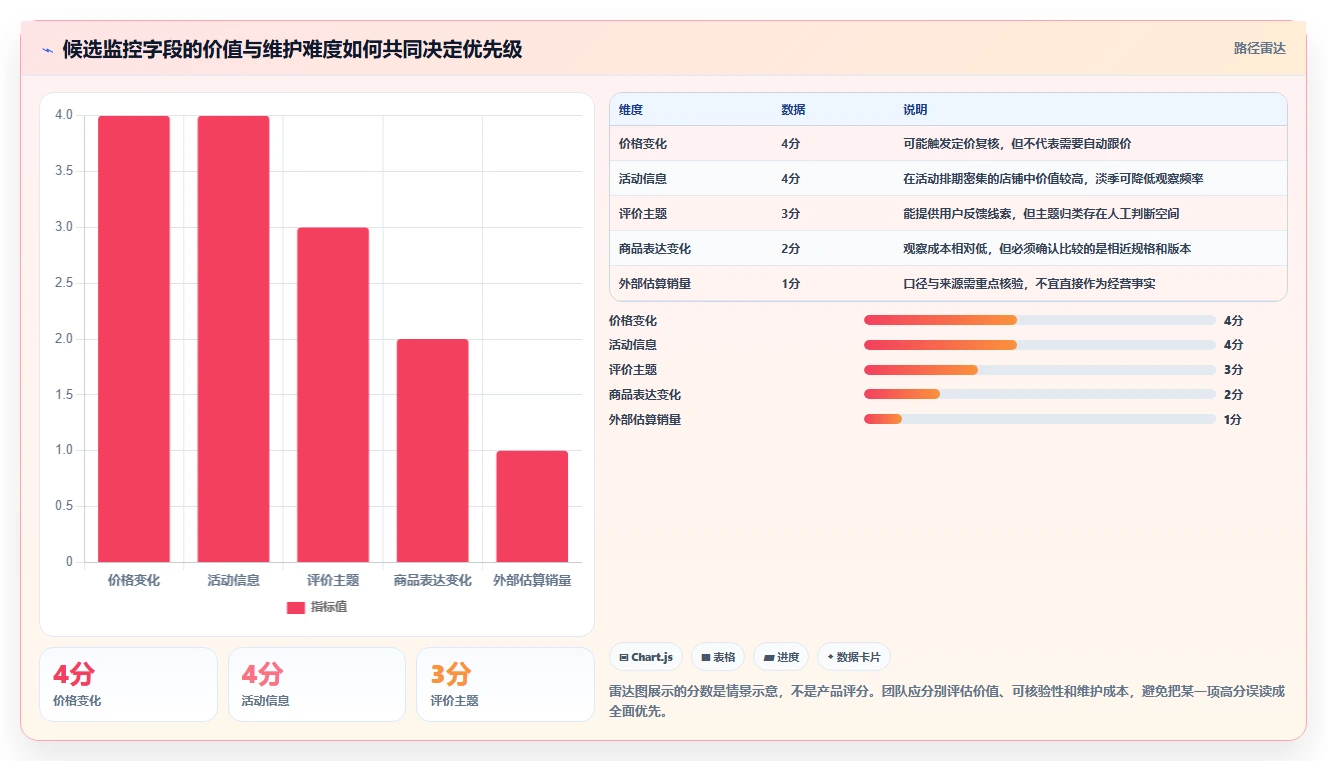Click the 外部估算销量 x-axis label
The width and height of the screenshot is (1327, 761).
click(x=532, y=580)
